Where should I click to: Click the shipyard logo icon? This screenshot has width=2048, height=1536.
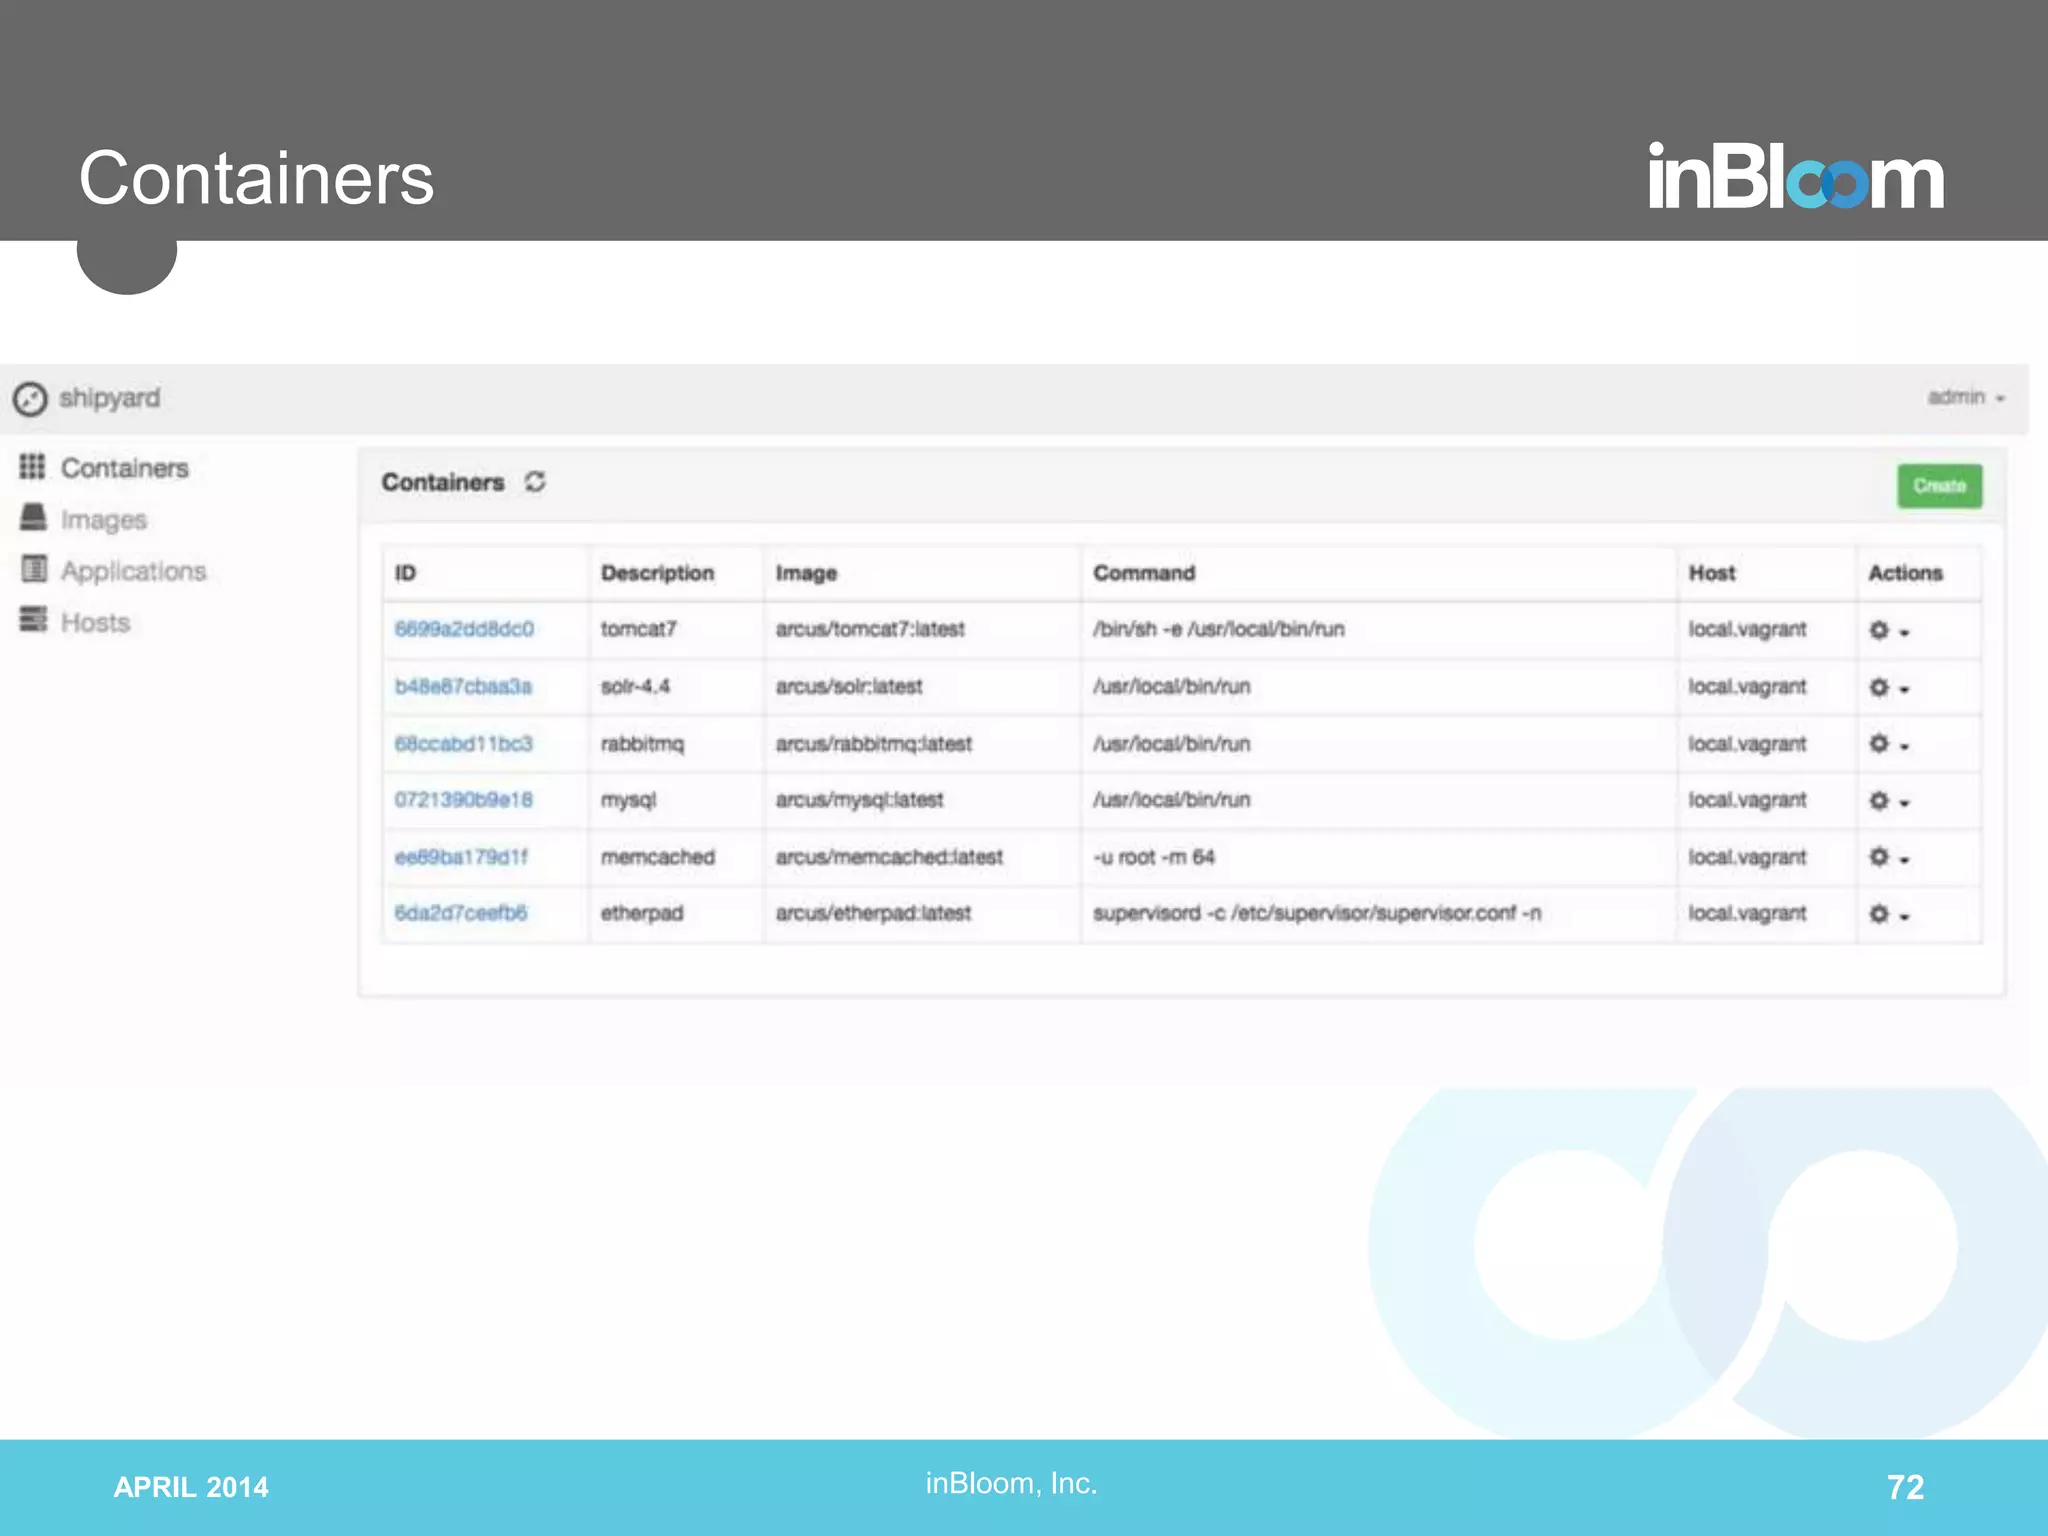(30, 398)
